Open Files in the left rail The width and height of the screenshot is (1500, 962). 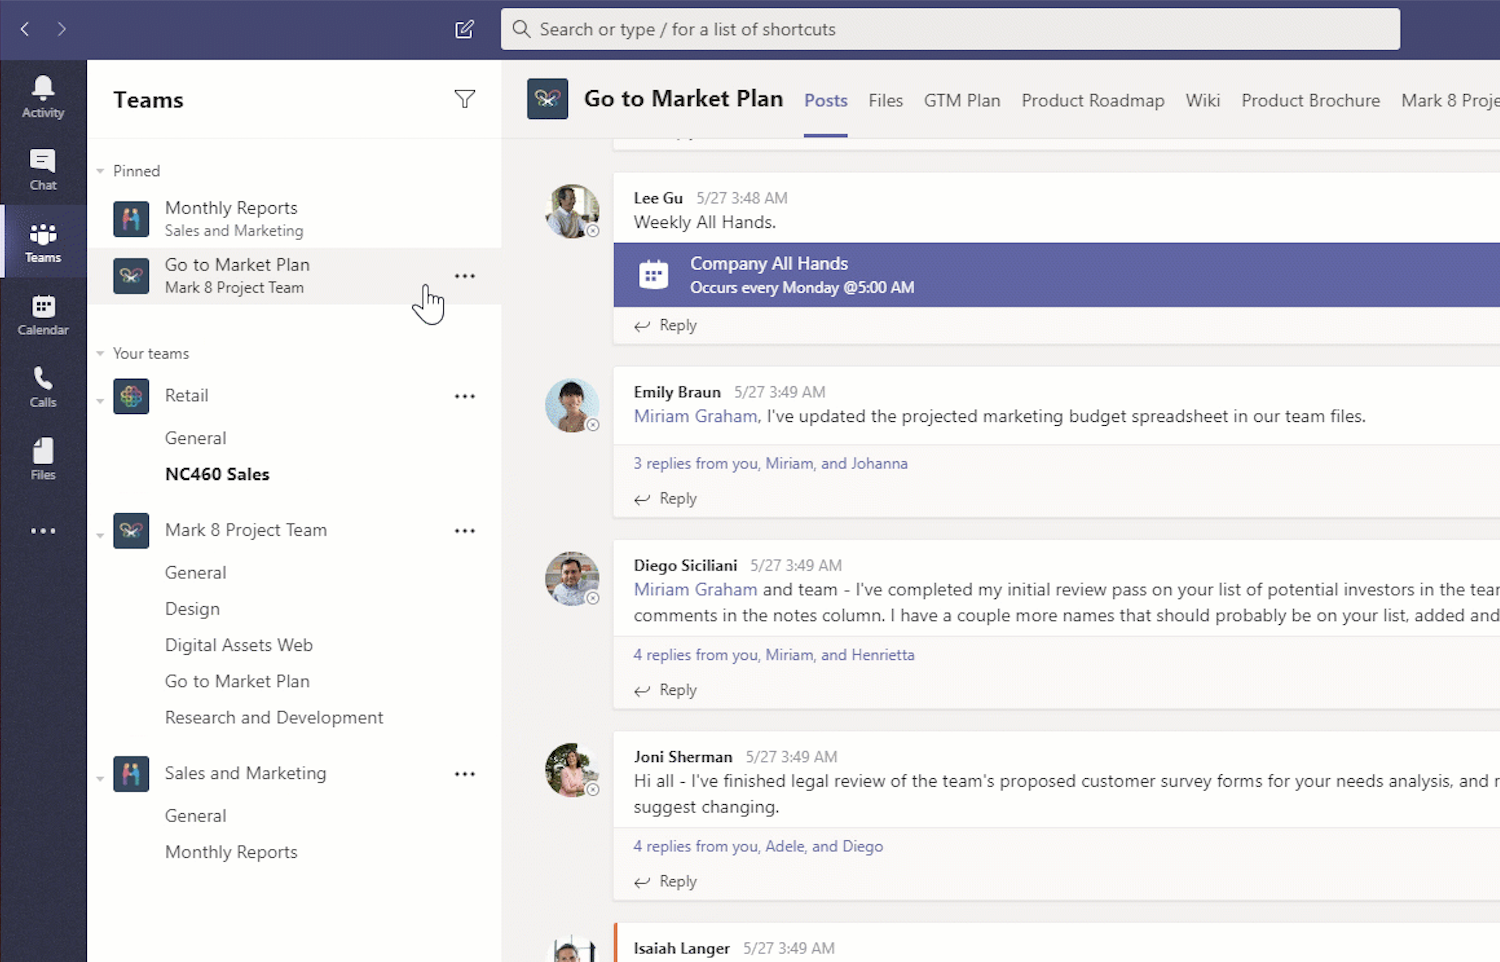tap(43, 460)
